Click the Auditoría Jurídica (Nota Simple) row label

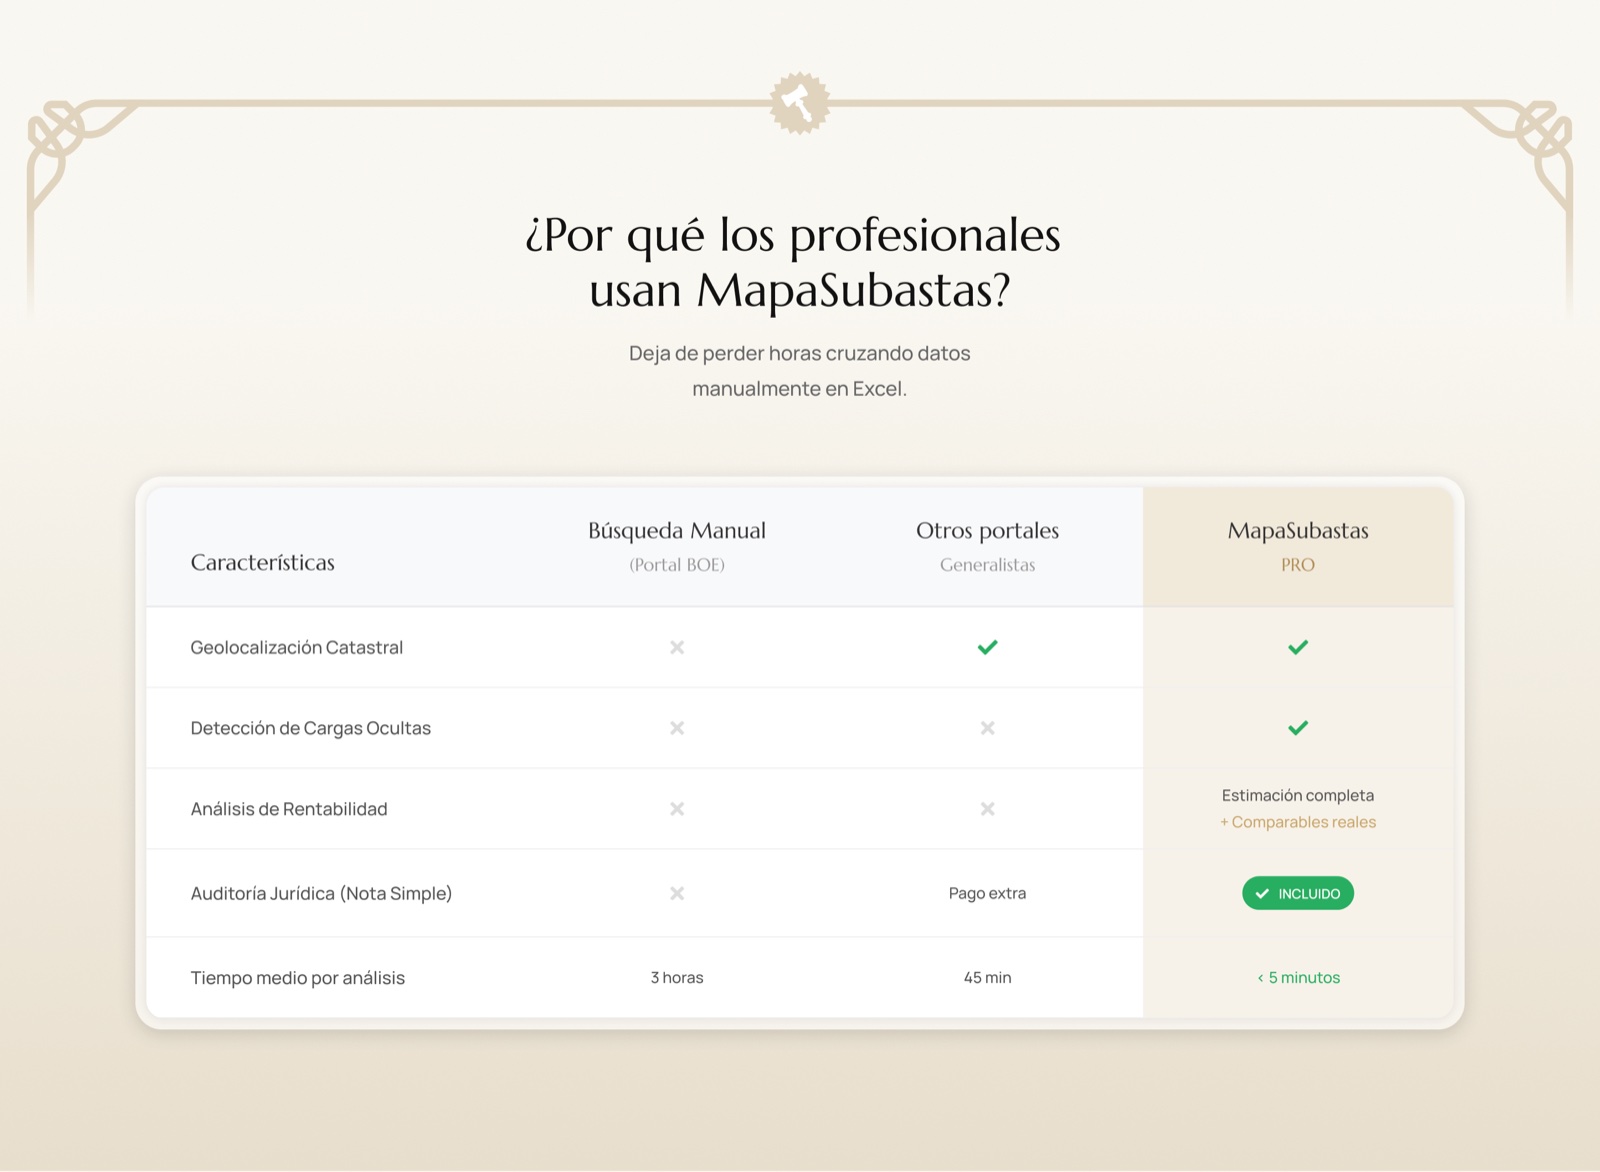tap(321, 893)
